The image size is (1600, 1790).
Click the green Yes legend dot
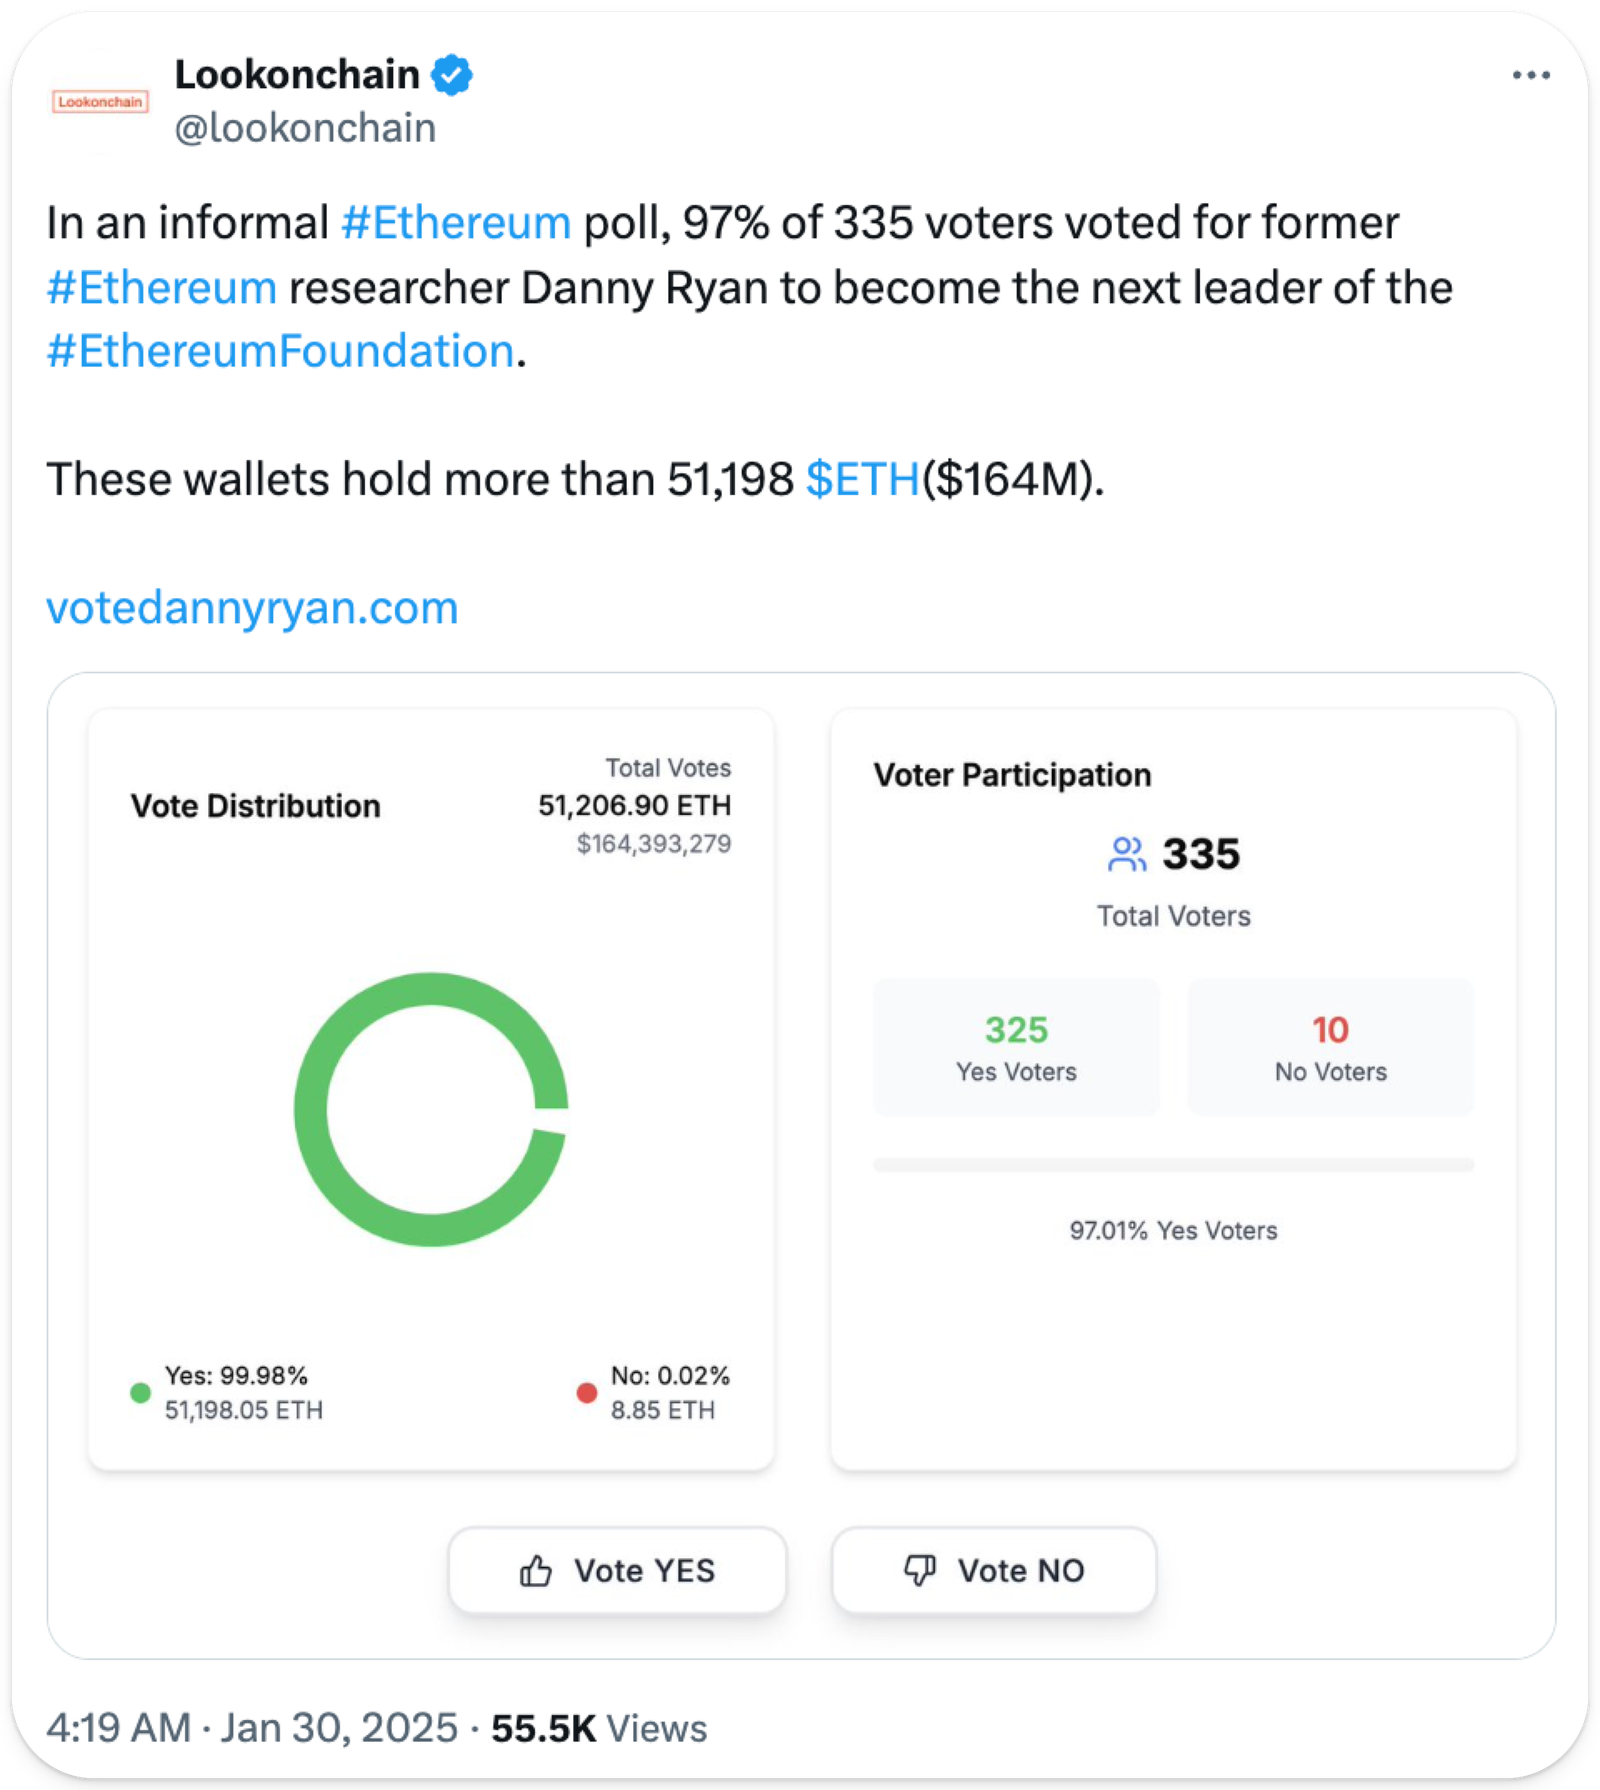[141, 1393]
